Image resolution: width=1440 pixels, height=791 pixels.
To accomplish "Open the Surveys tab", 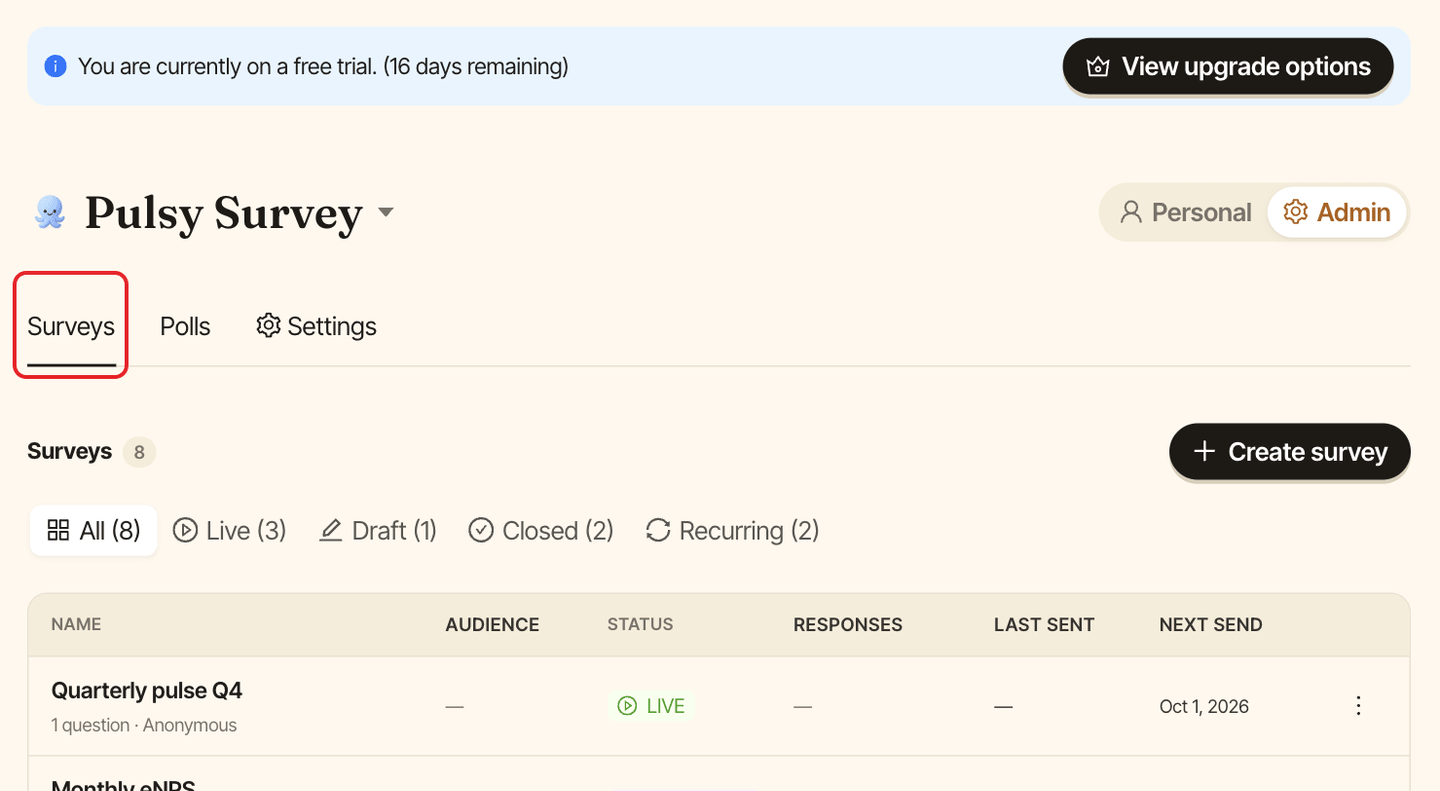I will [x=71, y=326].
